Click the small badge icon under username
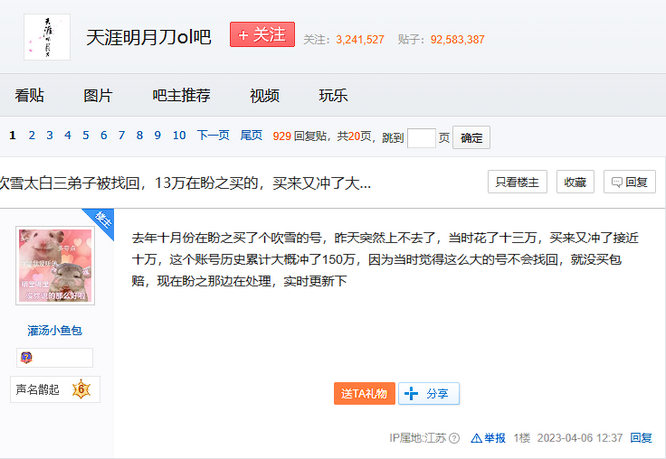 (x=25, y=358)
